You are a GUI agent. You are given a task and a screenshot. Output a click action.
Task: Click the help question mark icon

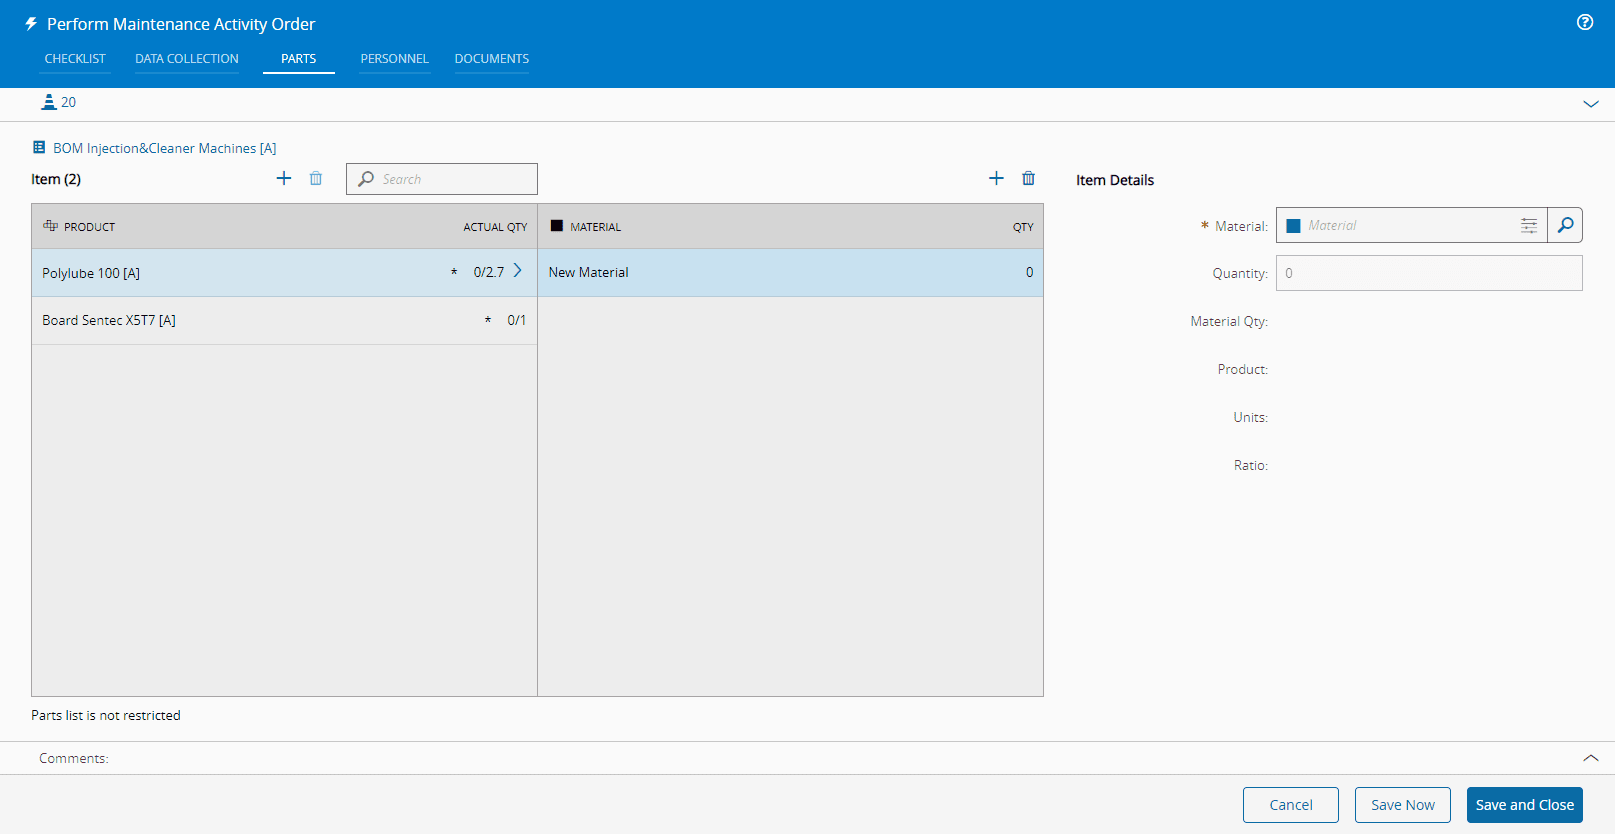coord(1584,22)
